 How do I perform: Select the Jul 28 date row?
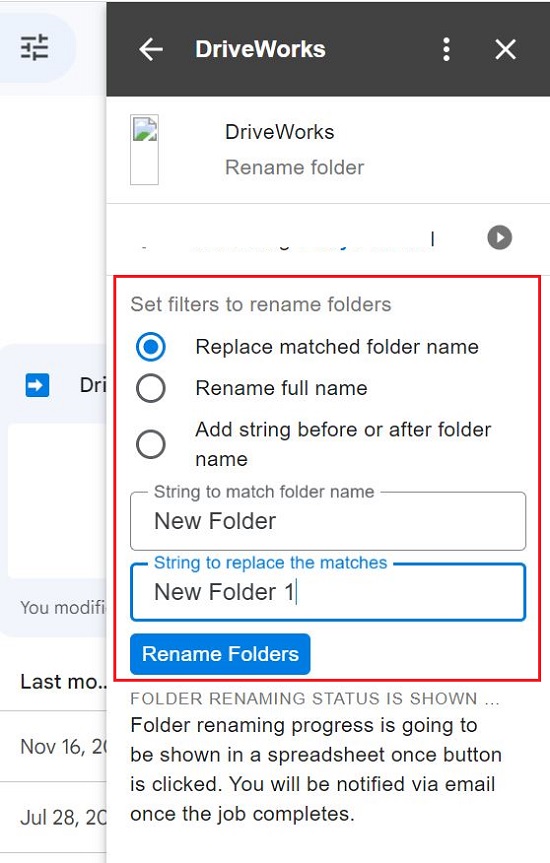coord(53,817)
